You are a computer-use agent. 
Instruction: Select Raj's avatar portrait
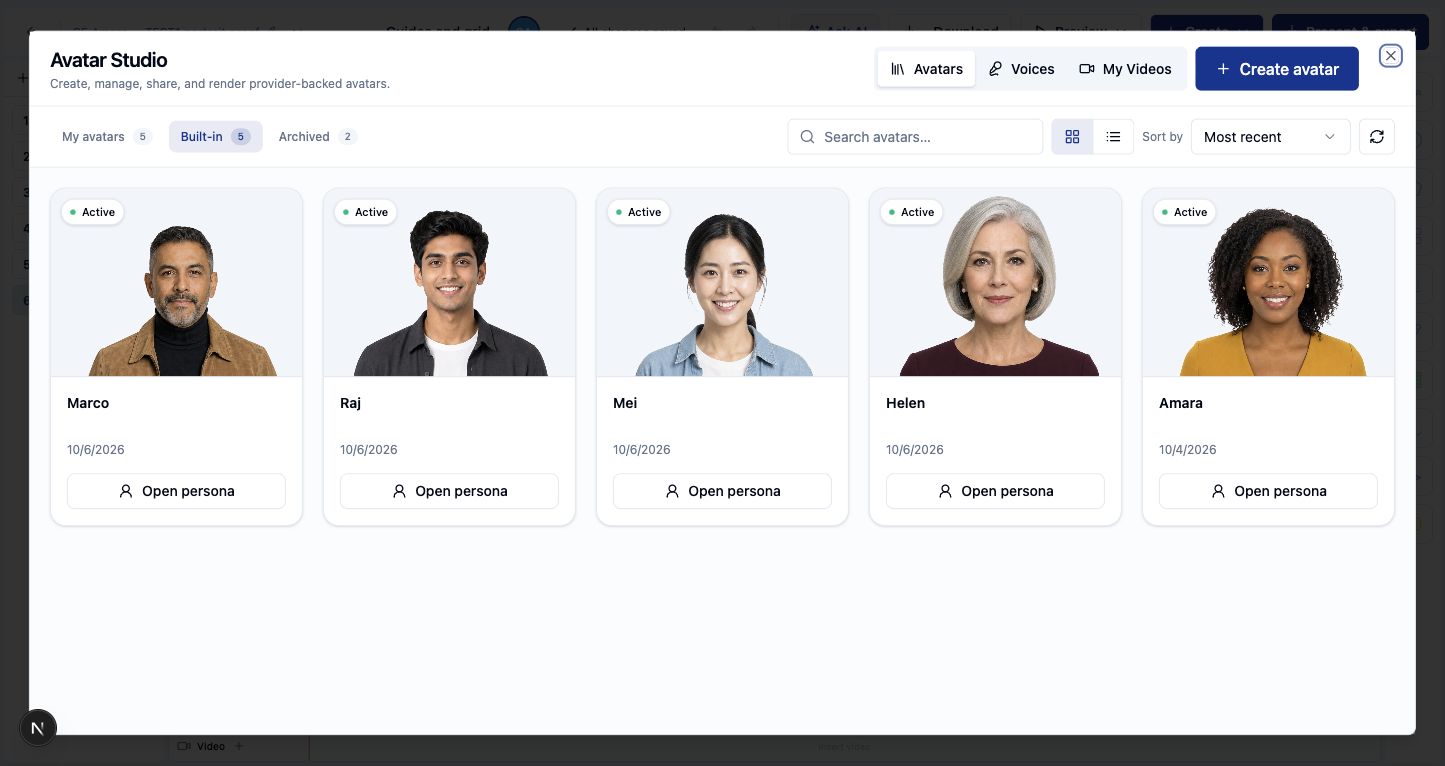(450, 283)
